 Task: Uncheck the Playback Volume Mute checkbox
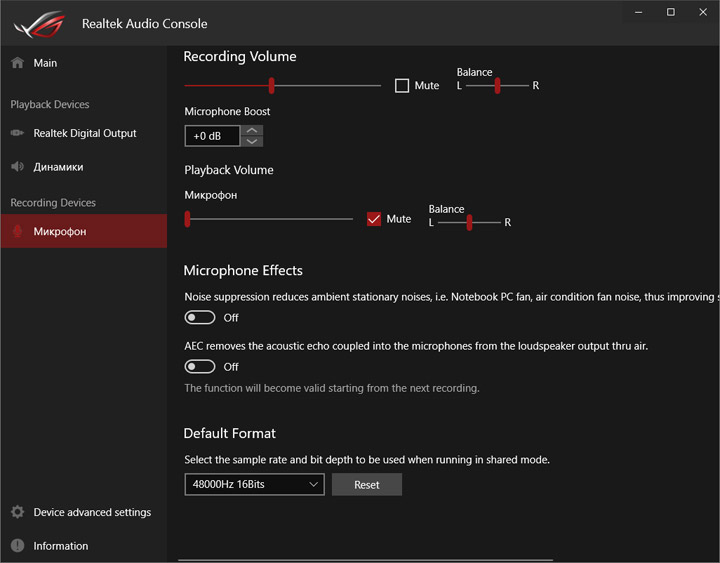point(374,219)
